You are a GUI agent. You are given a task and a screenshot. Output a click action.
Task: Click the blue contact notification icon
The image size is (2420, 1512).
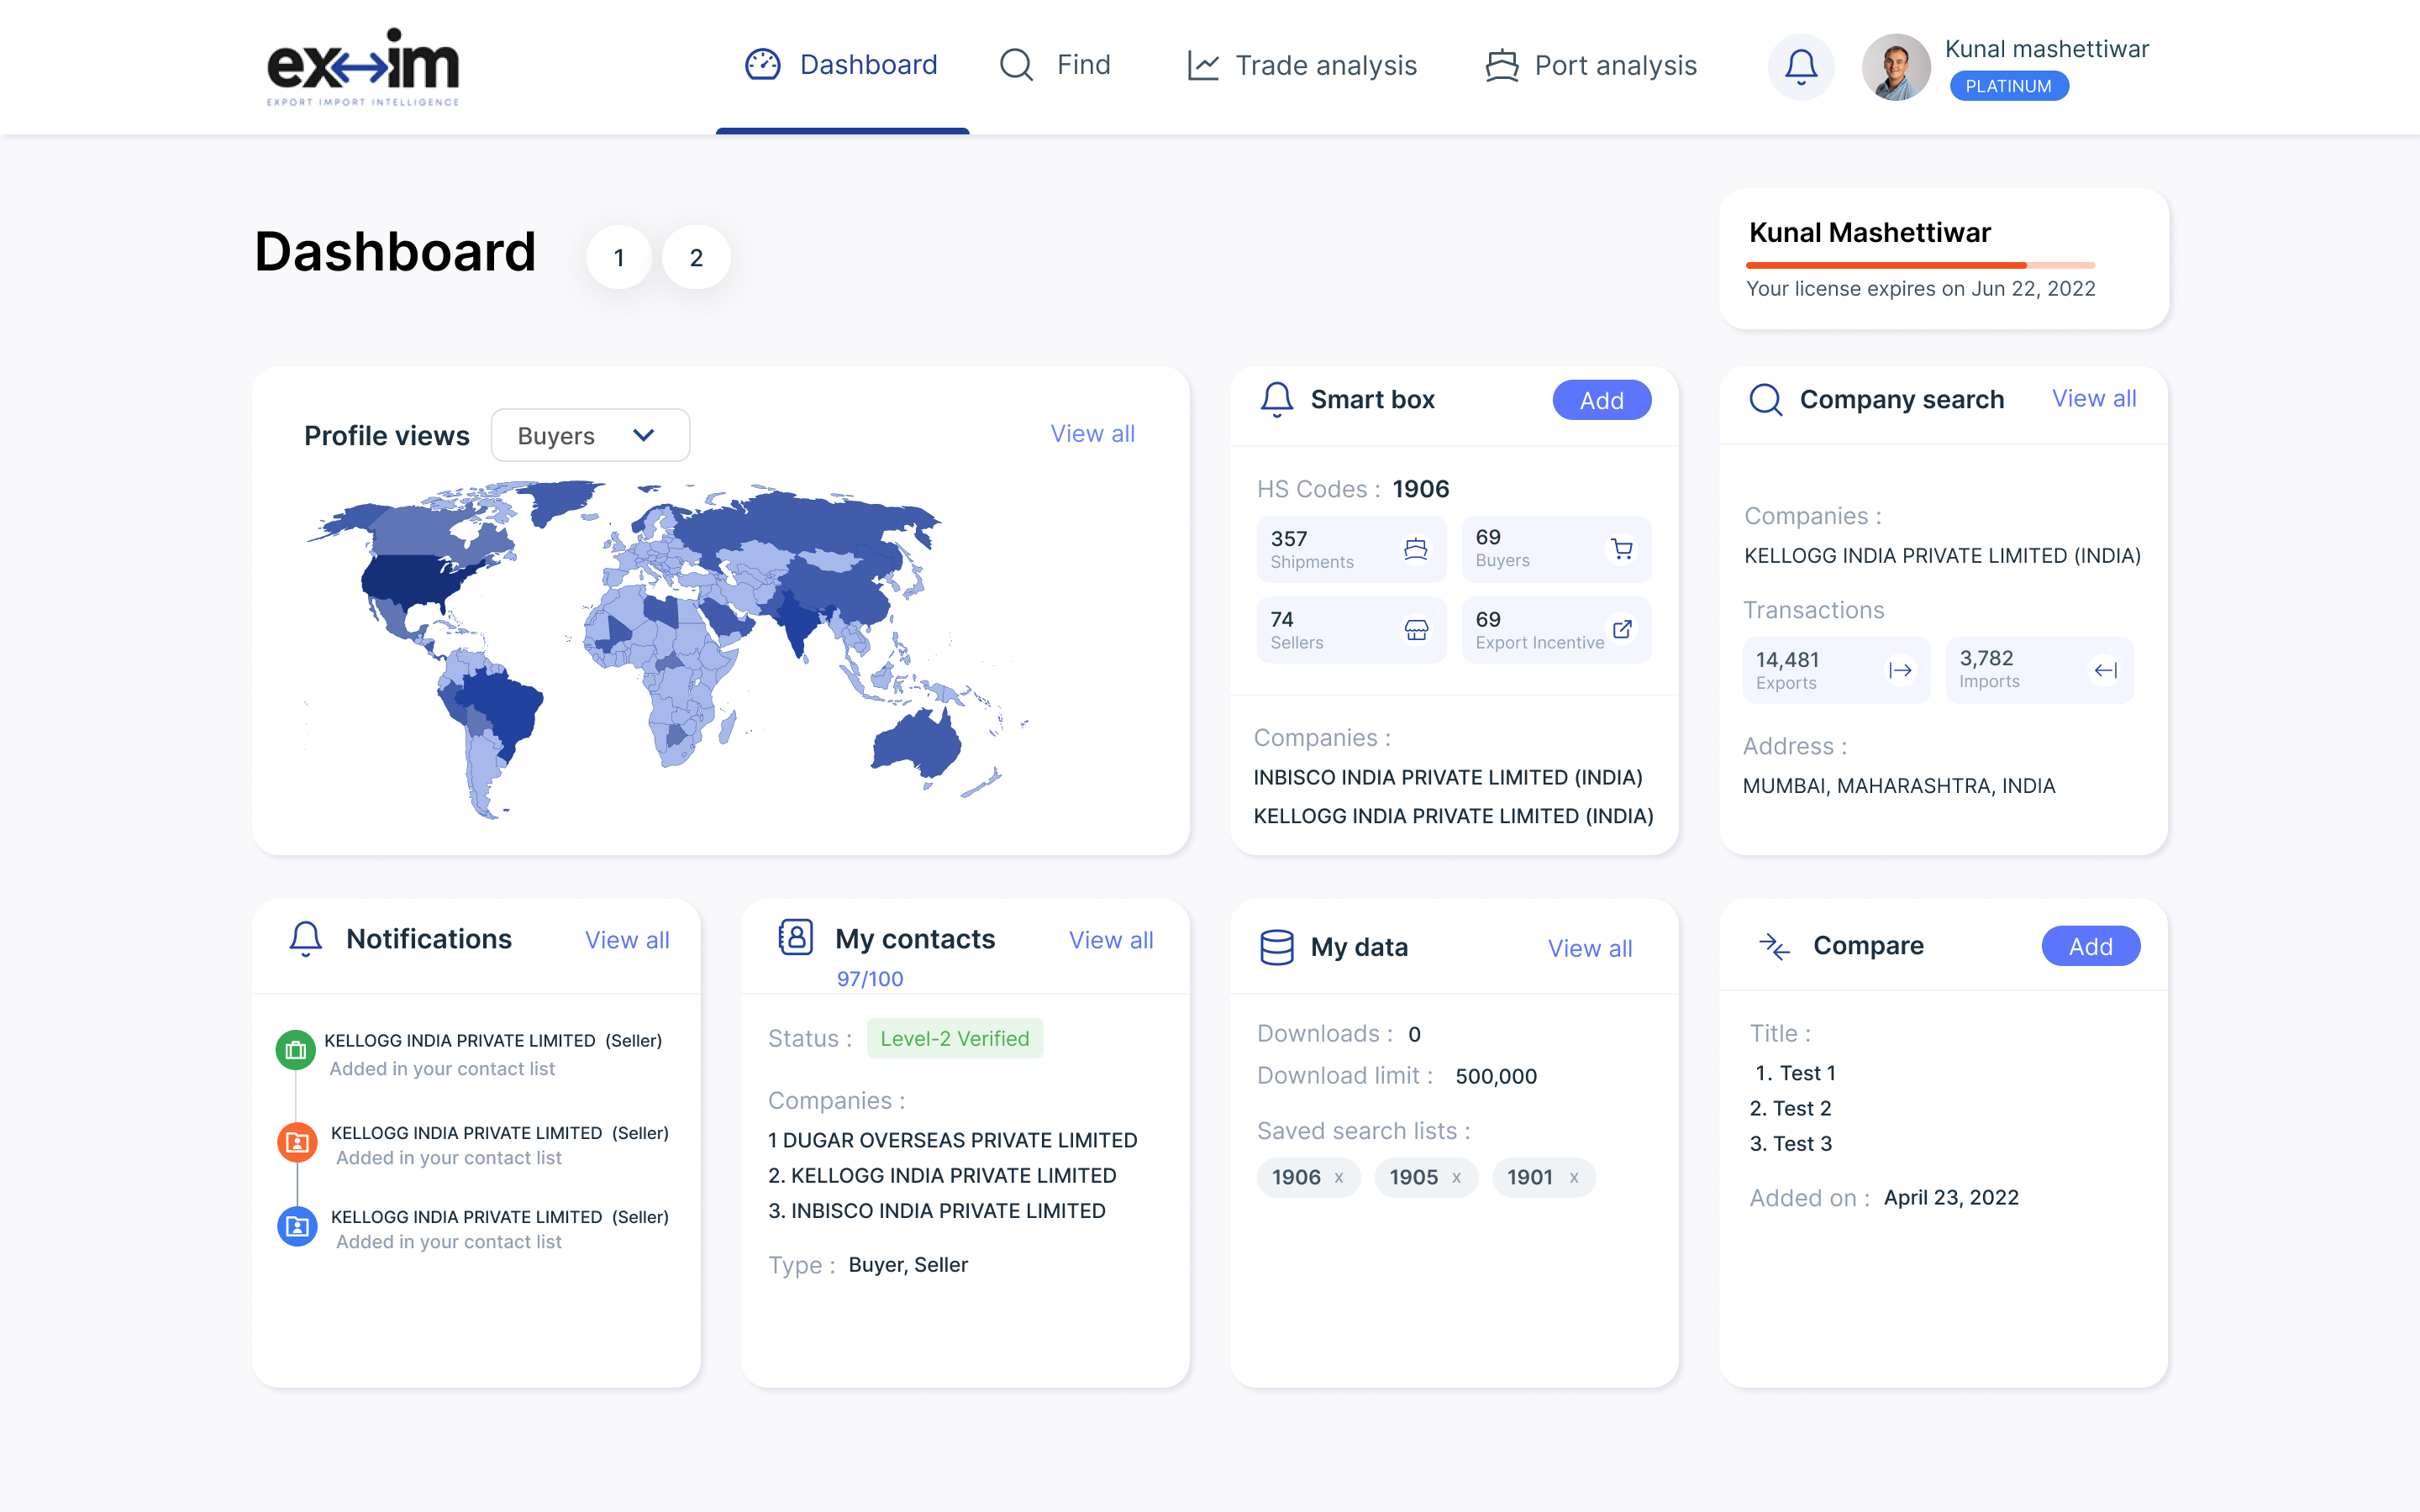click(x=297, y=1226)
